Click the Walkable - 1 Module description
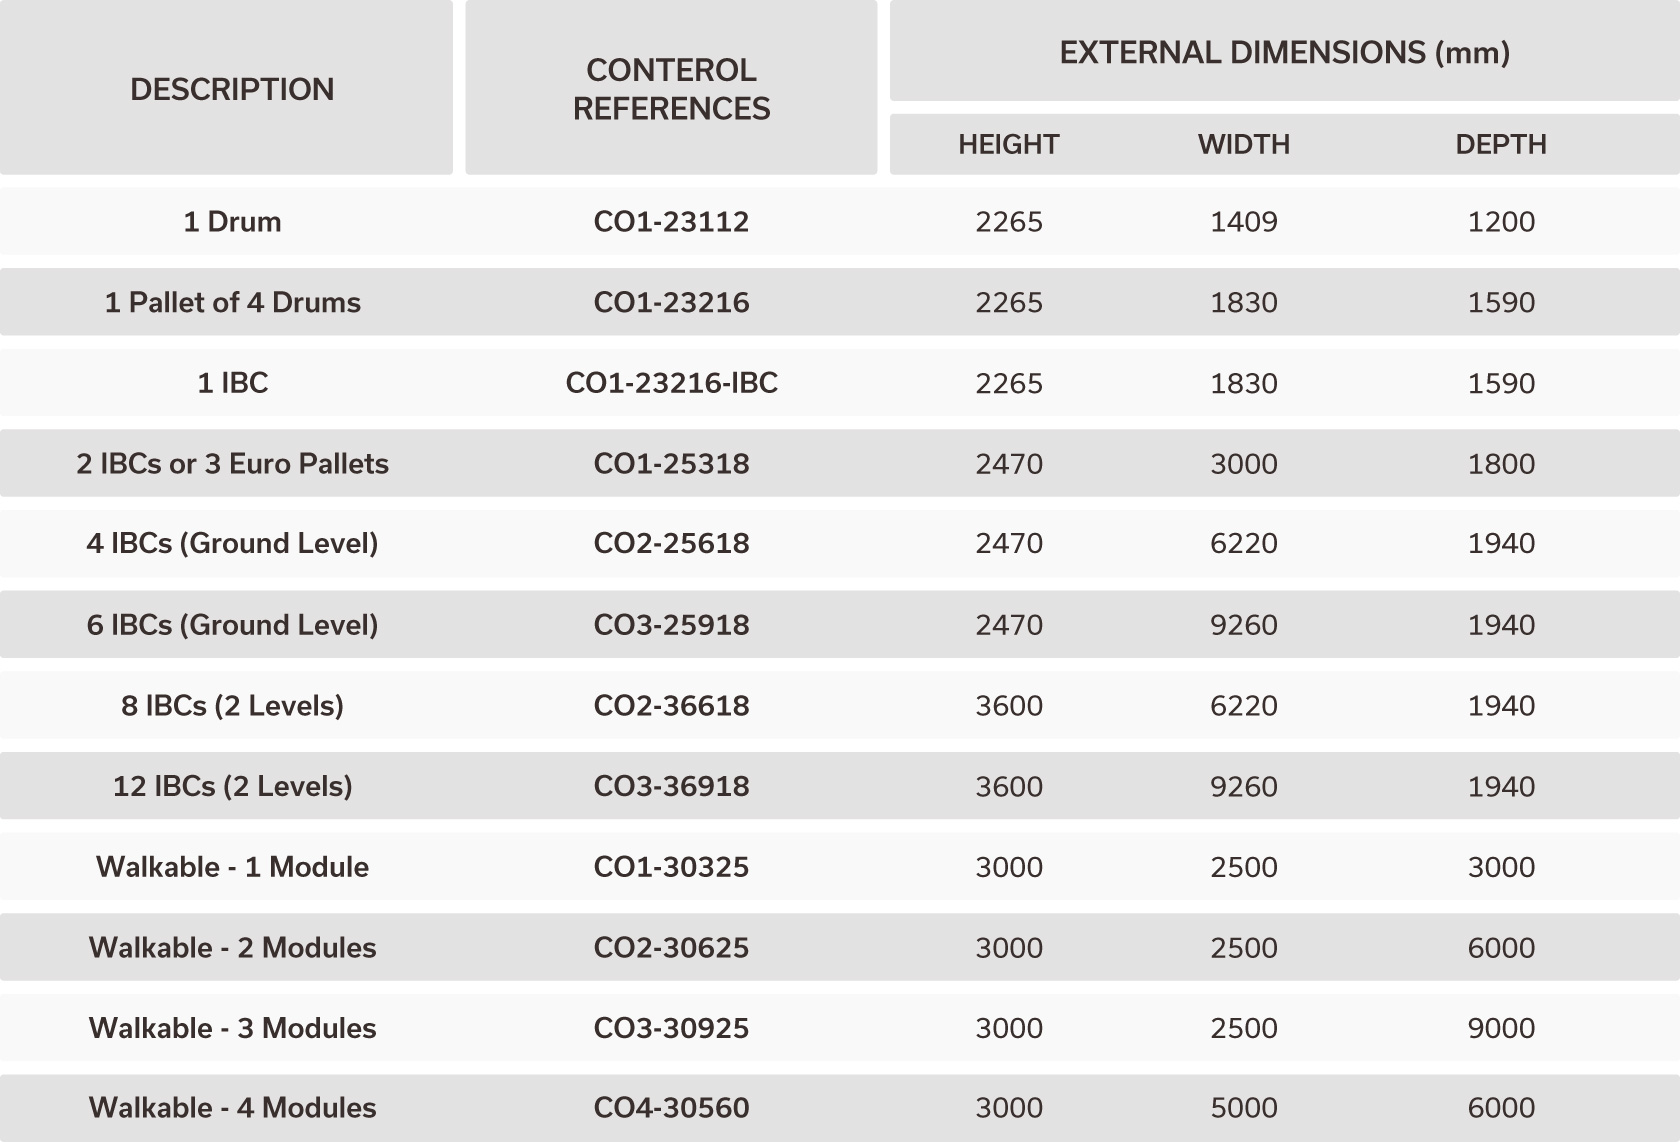 tap(232, 867)
